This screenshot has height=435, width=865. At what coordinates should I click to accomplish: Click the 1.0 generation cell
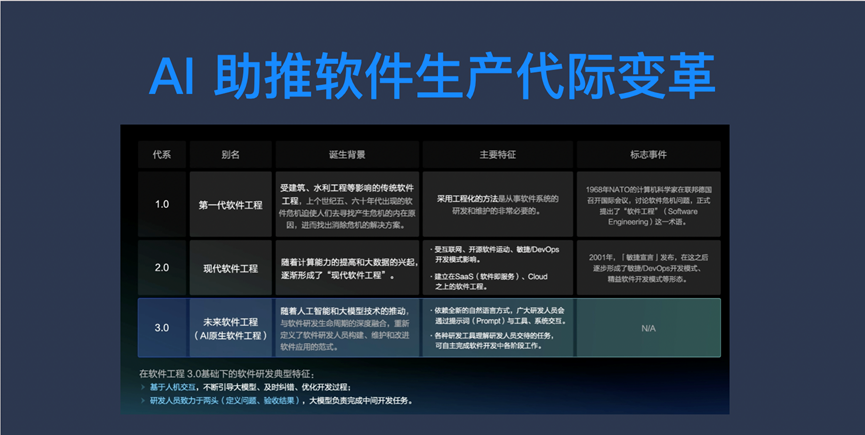click(x=162, y=204)
